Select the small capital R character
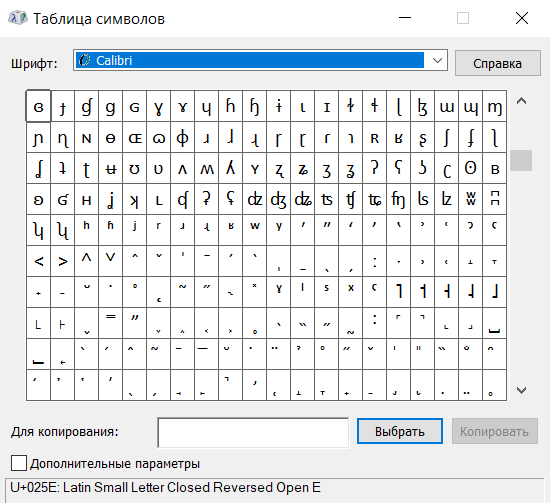This screenshot has width=550, height=503. pyautogui.click(x=375, y=137)
